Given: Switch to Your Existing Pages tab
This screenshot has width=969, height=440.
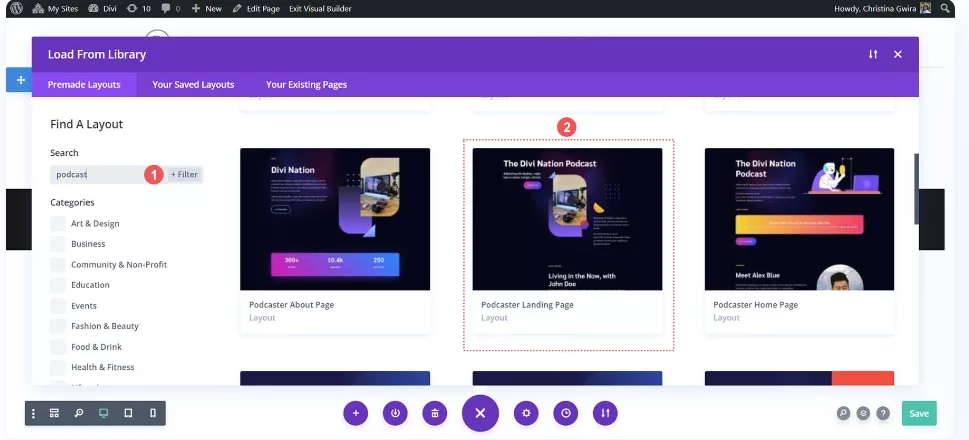Looking at the screenshot, I should pos(307,85).
